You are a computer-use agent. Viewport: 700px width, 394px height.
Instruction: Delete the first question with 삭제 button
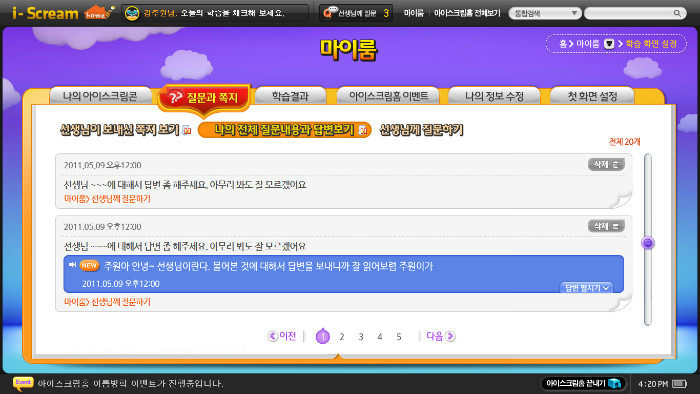tap(606, 164)
